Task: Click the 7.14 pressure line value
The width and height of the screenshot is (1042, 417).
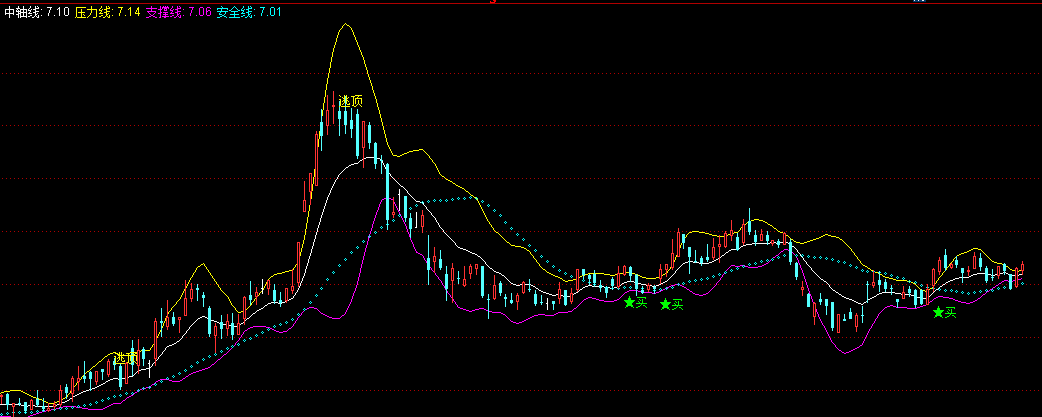Action: (129, 12)
